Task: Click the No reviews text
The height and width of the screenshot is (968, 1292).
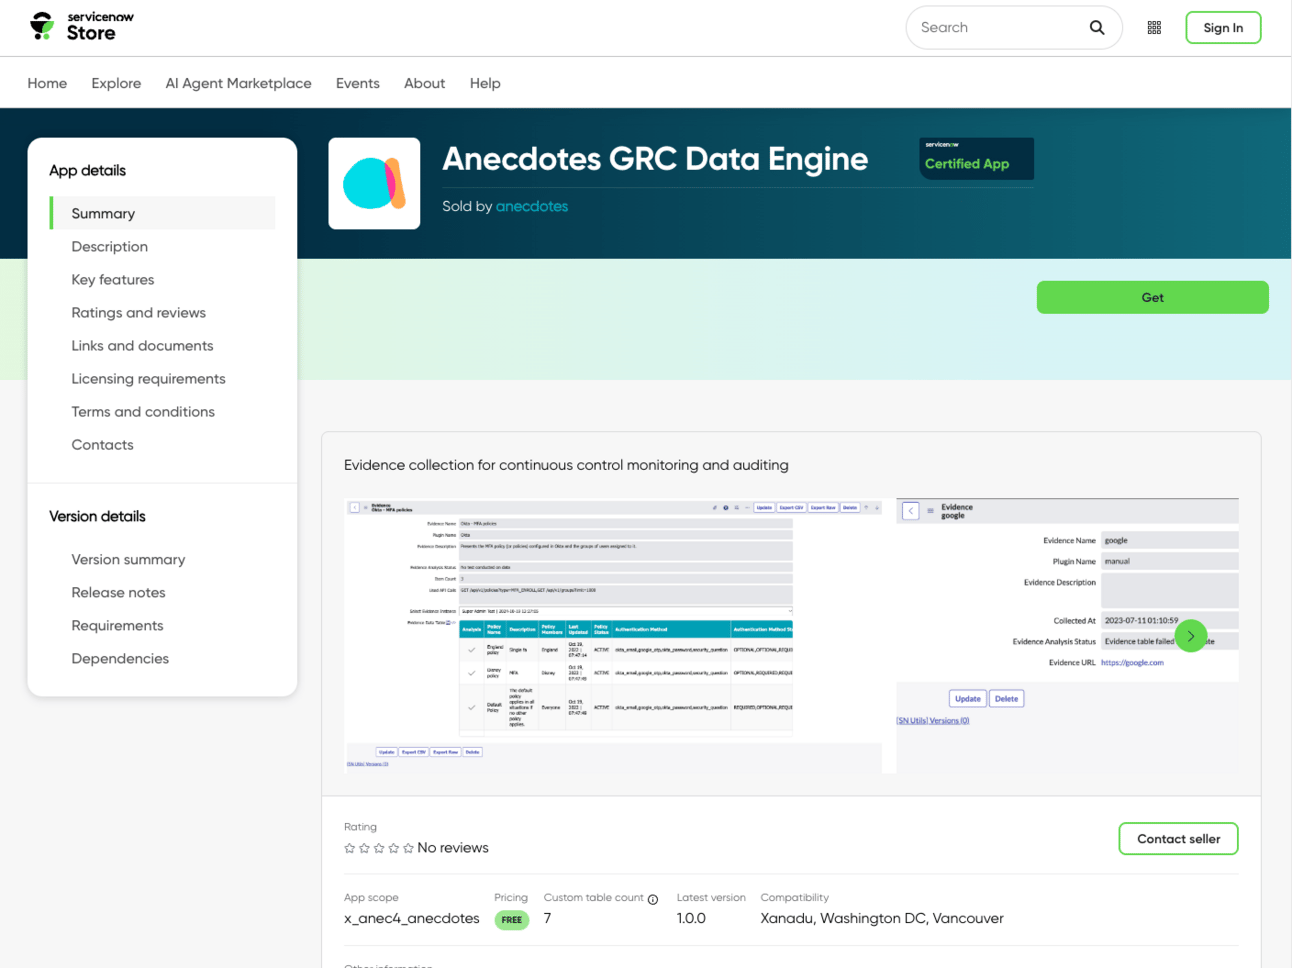Action: click(x=453, y=848)
